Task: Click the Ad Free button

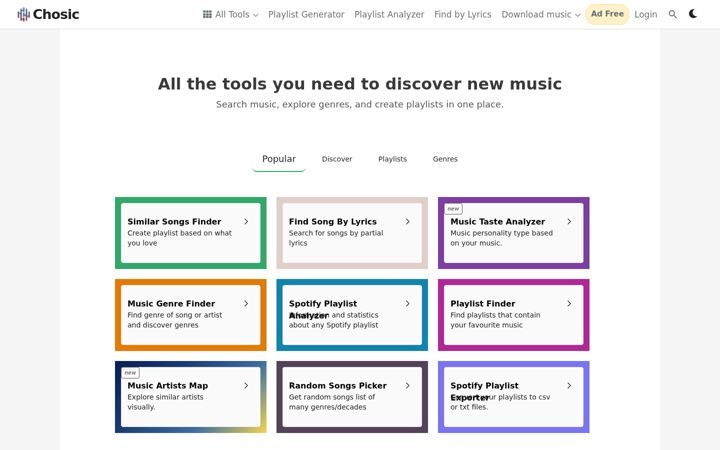Action: [607, 14]
